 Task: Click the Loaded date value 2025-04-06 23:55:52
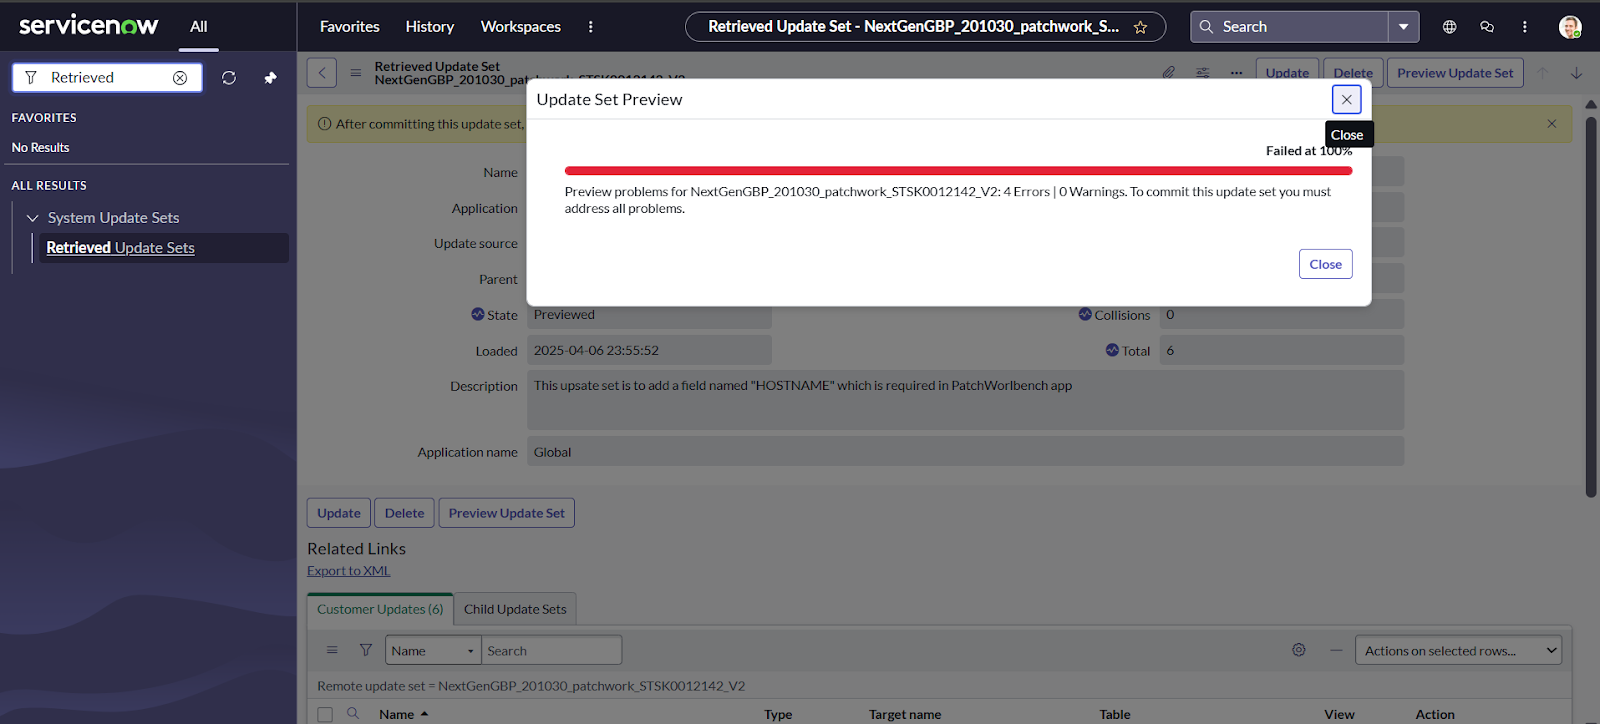tap(649, 351)
